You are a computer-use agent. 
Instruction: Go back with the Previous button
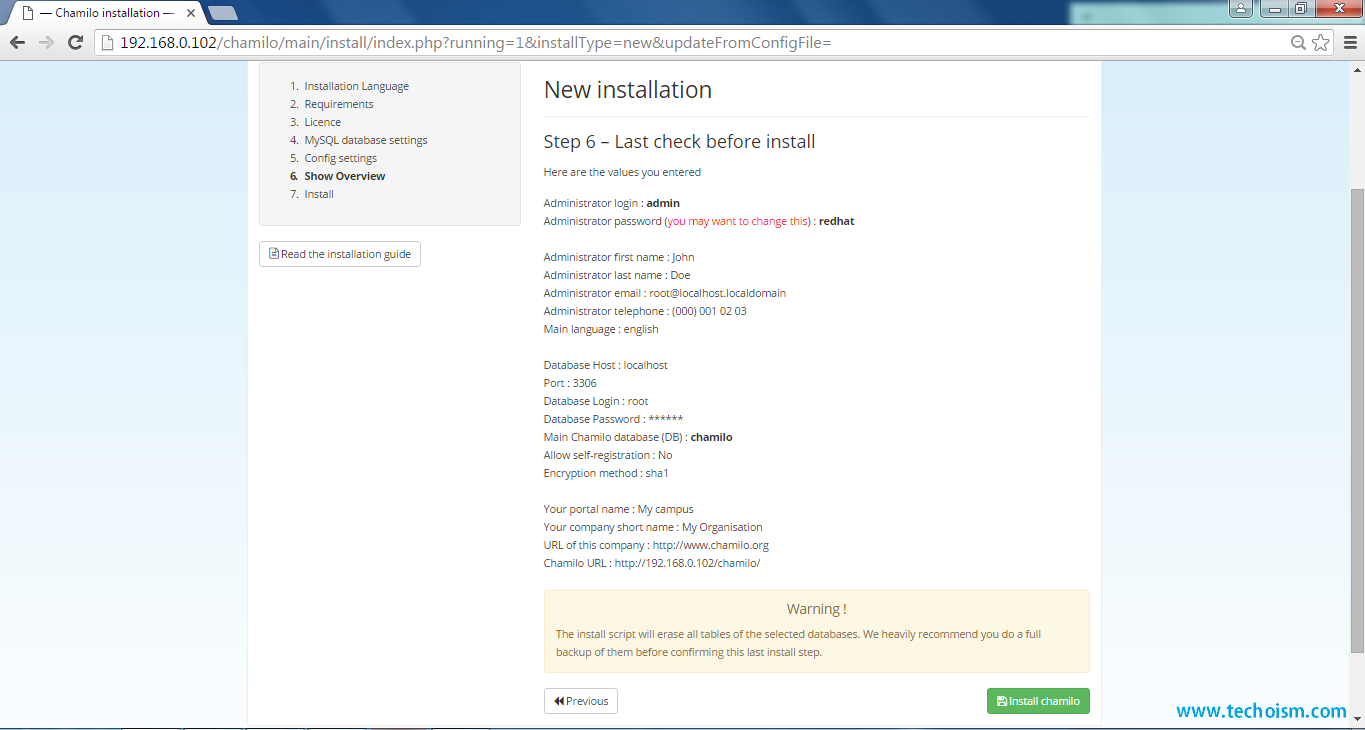581,701
